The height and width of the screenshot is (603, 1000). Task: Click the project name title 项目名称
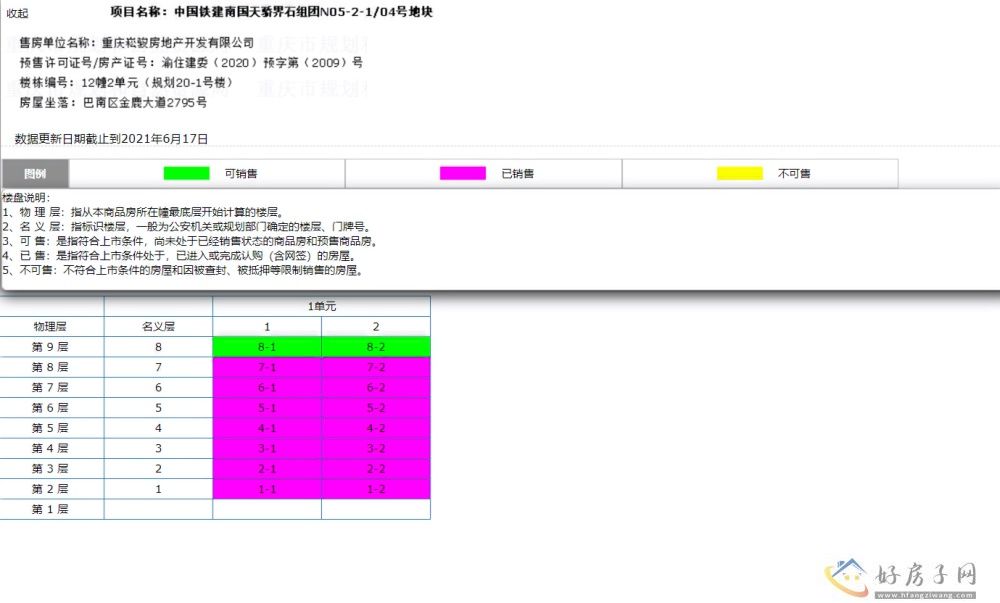pos(271,12)
